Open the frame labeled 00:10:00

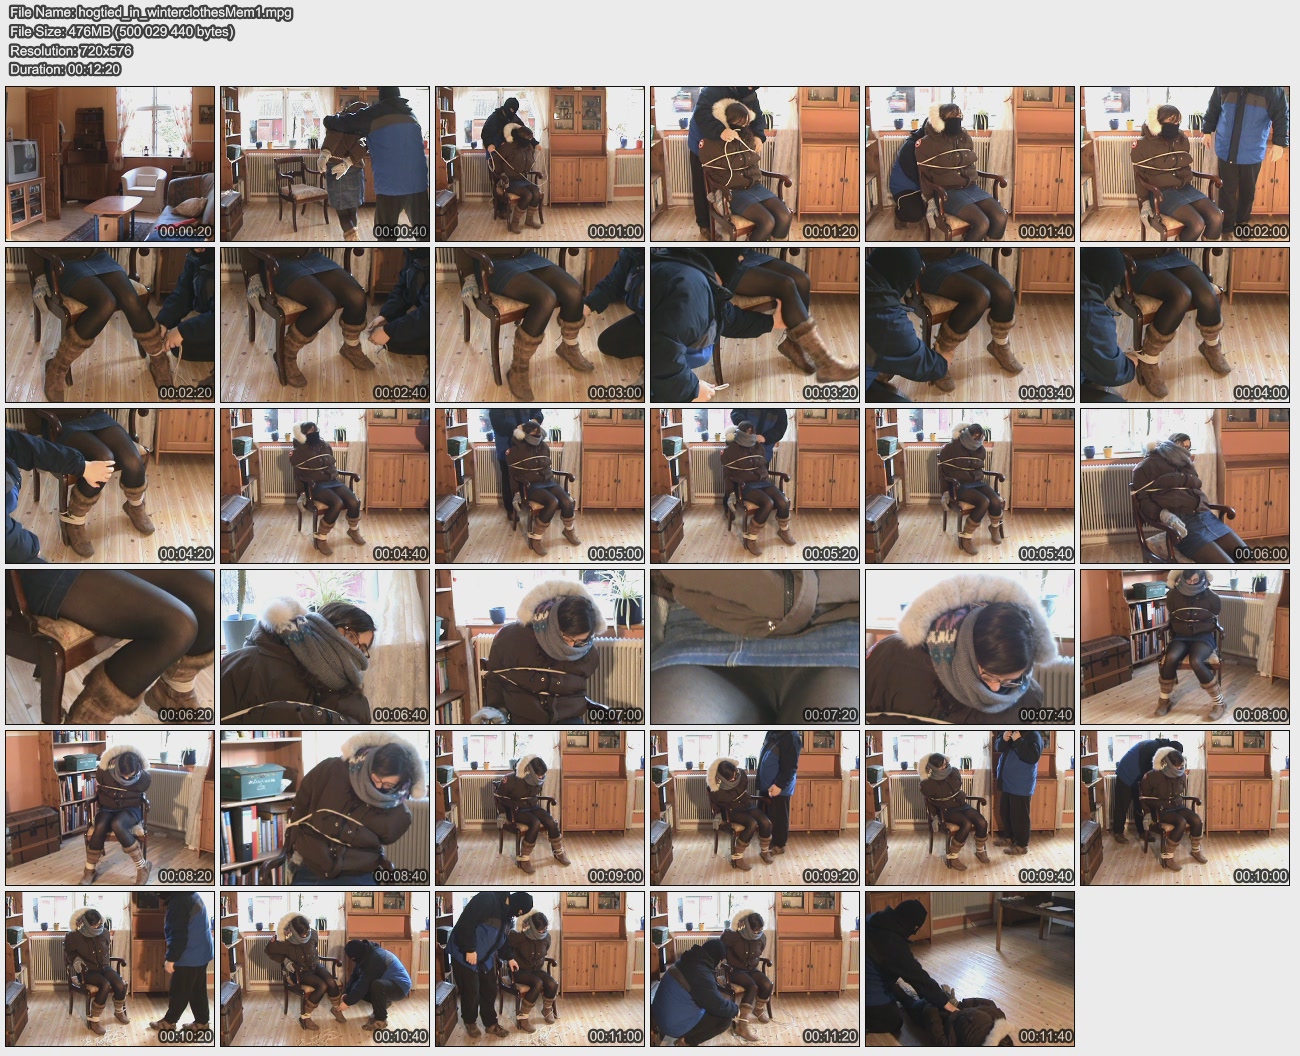[x=1184, y=808]
